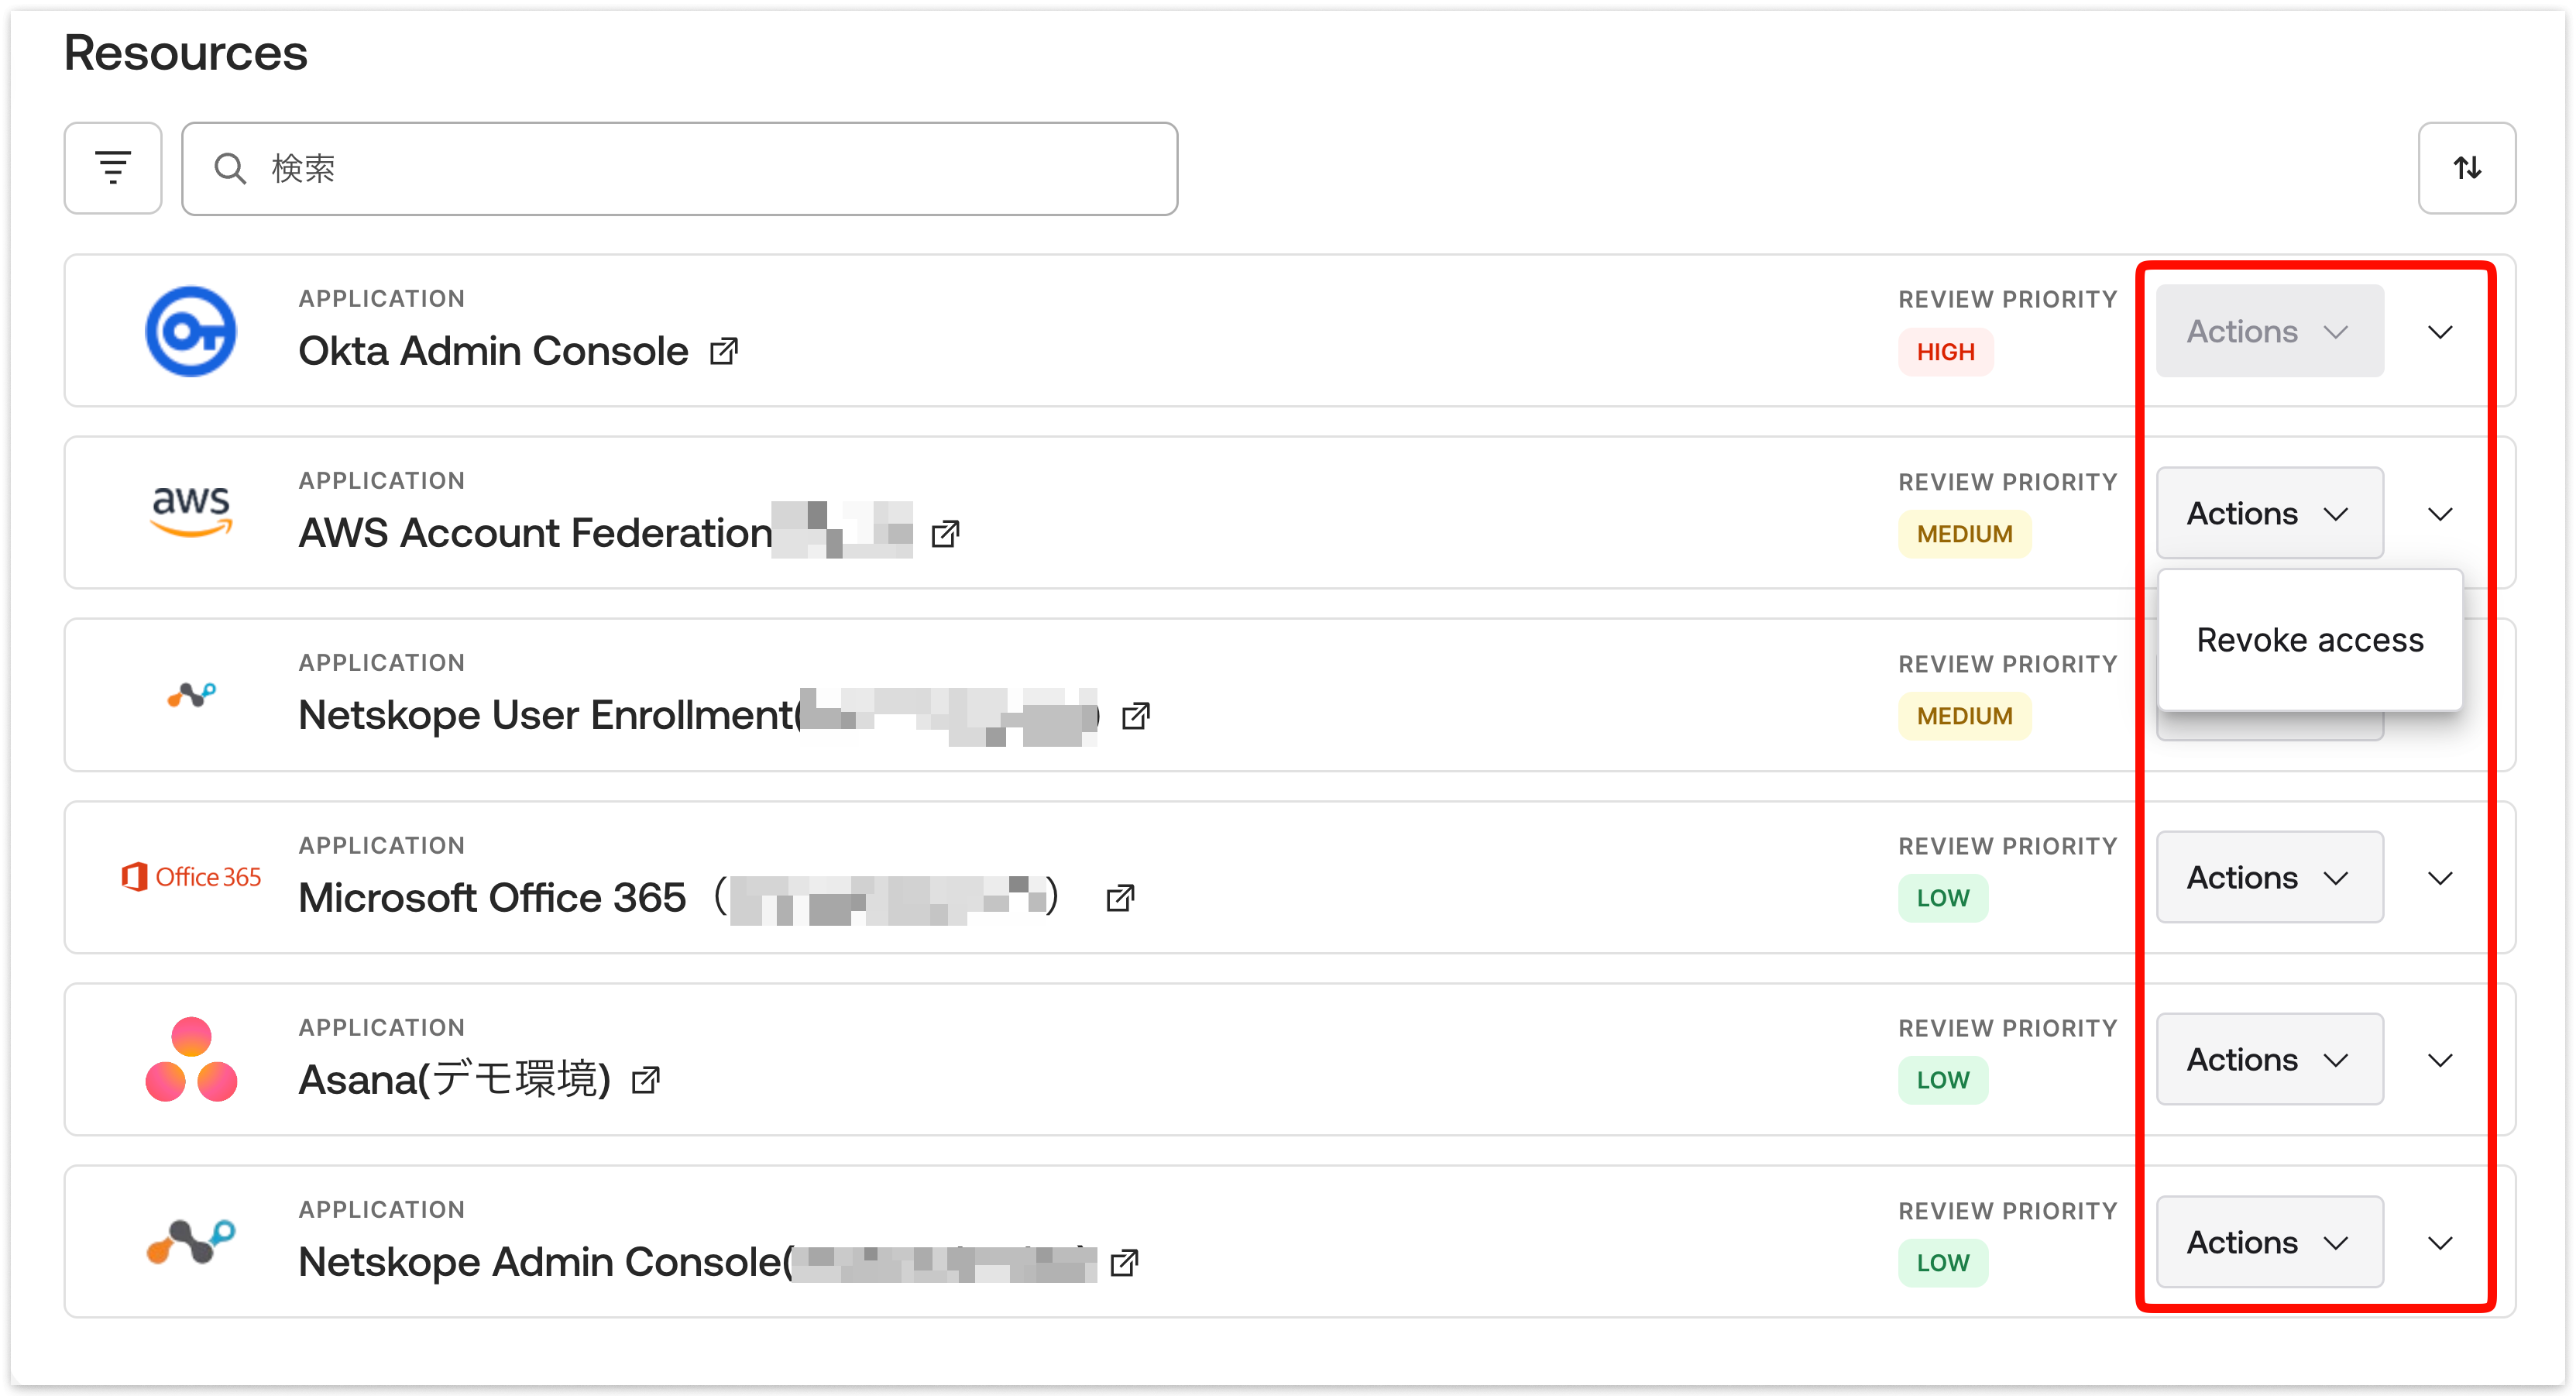Expand the Okta Admin Console row chevron
The image size is (2576, 1396).
click(x=2440, y=333)
